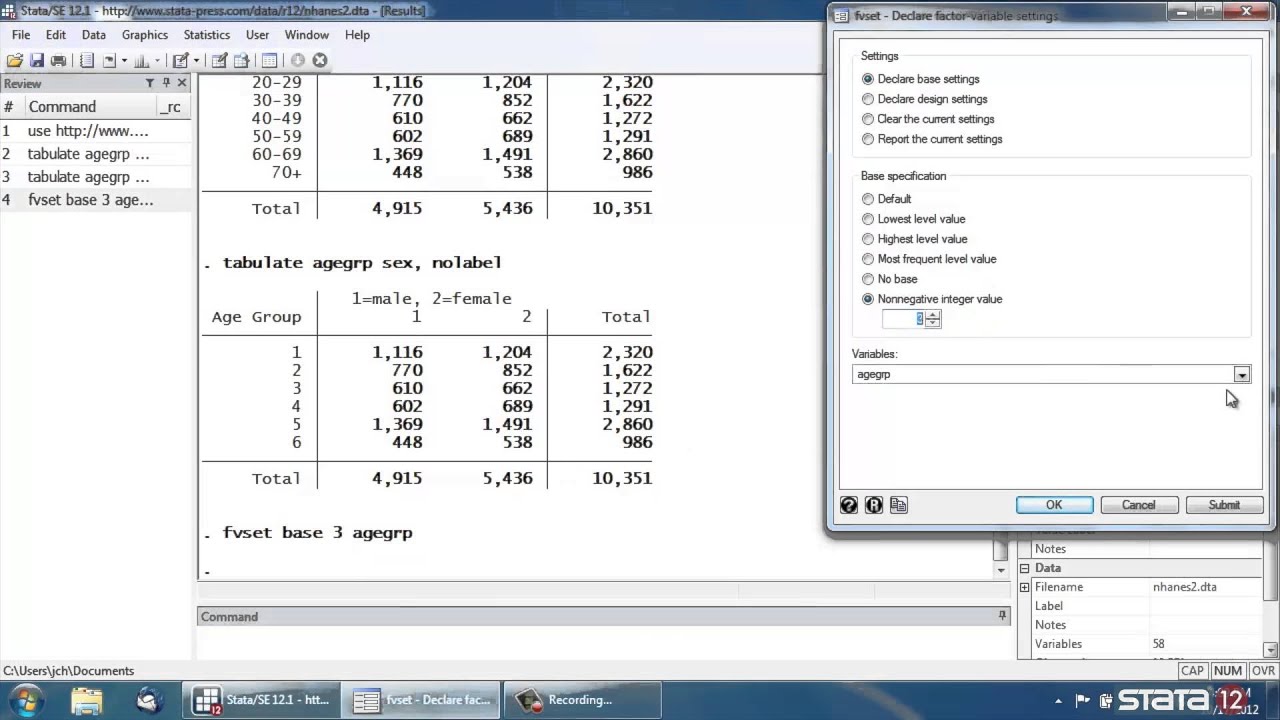
Task: Pin the Review panel with the pushpin
Action: (x=166, y=83)
